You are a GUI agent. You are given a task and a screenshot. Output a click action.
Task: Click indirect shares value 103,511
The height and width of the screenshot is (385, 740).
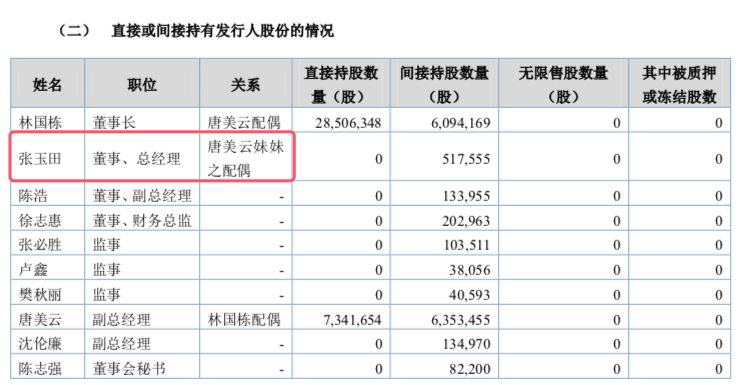pos(467,245)
